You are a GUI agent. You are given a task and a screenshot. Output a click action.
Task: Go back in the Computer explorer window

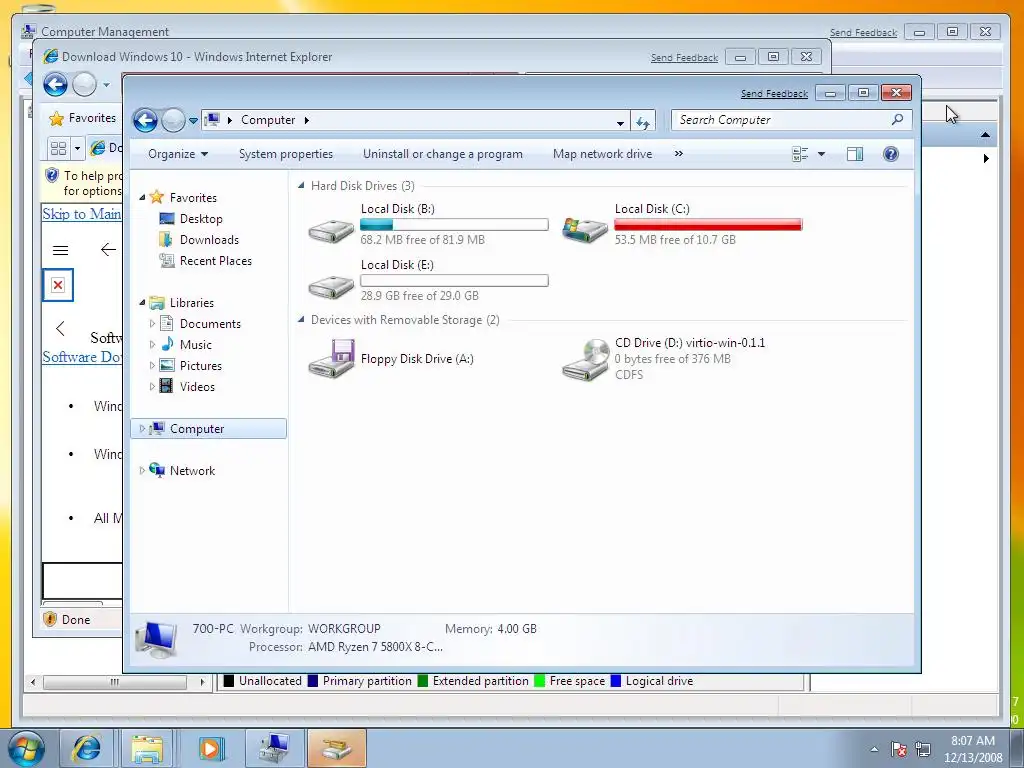(x=145, y=120)
